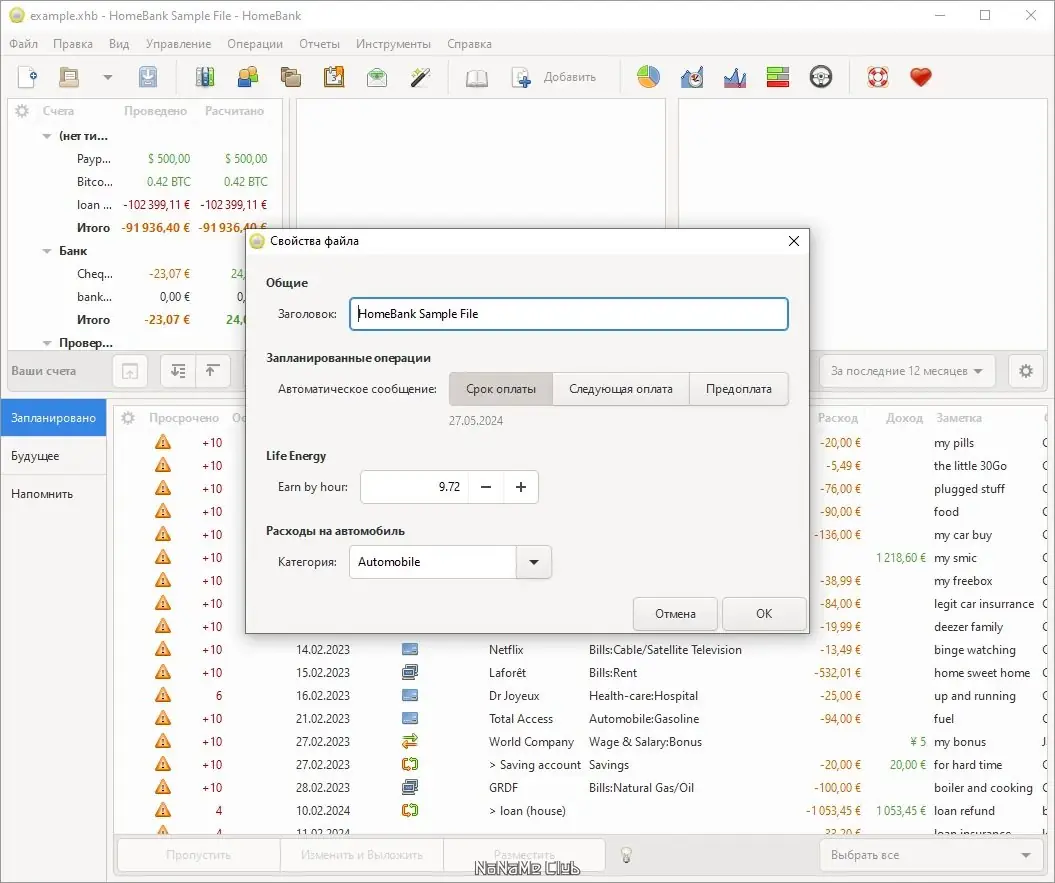Close the Свойства файла dialog
This screenshot has width=1055, height=883.
click(x=794, y=241)
